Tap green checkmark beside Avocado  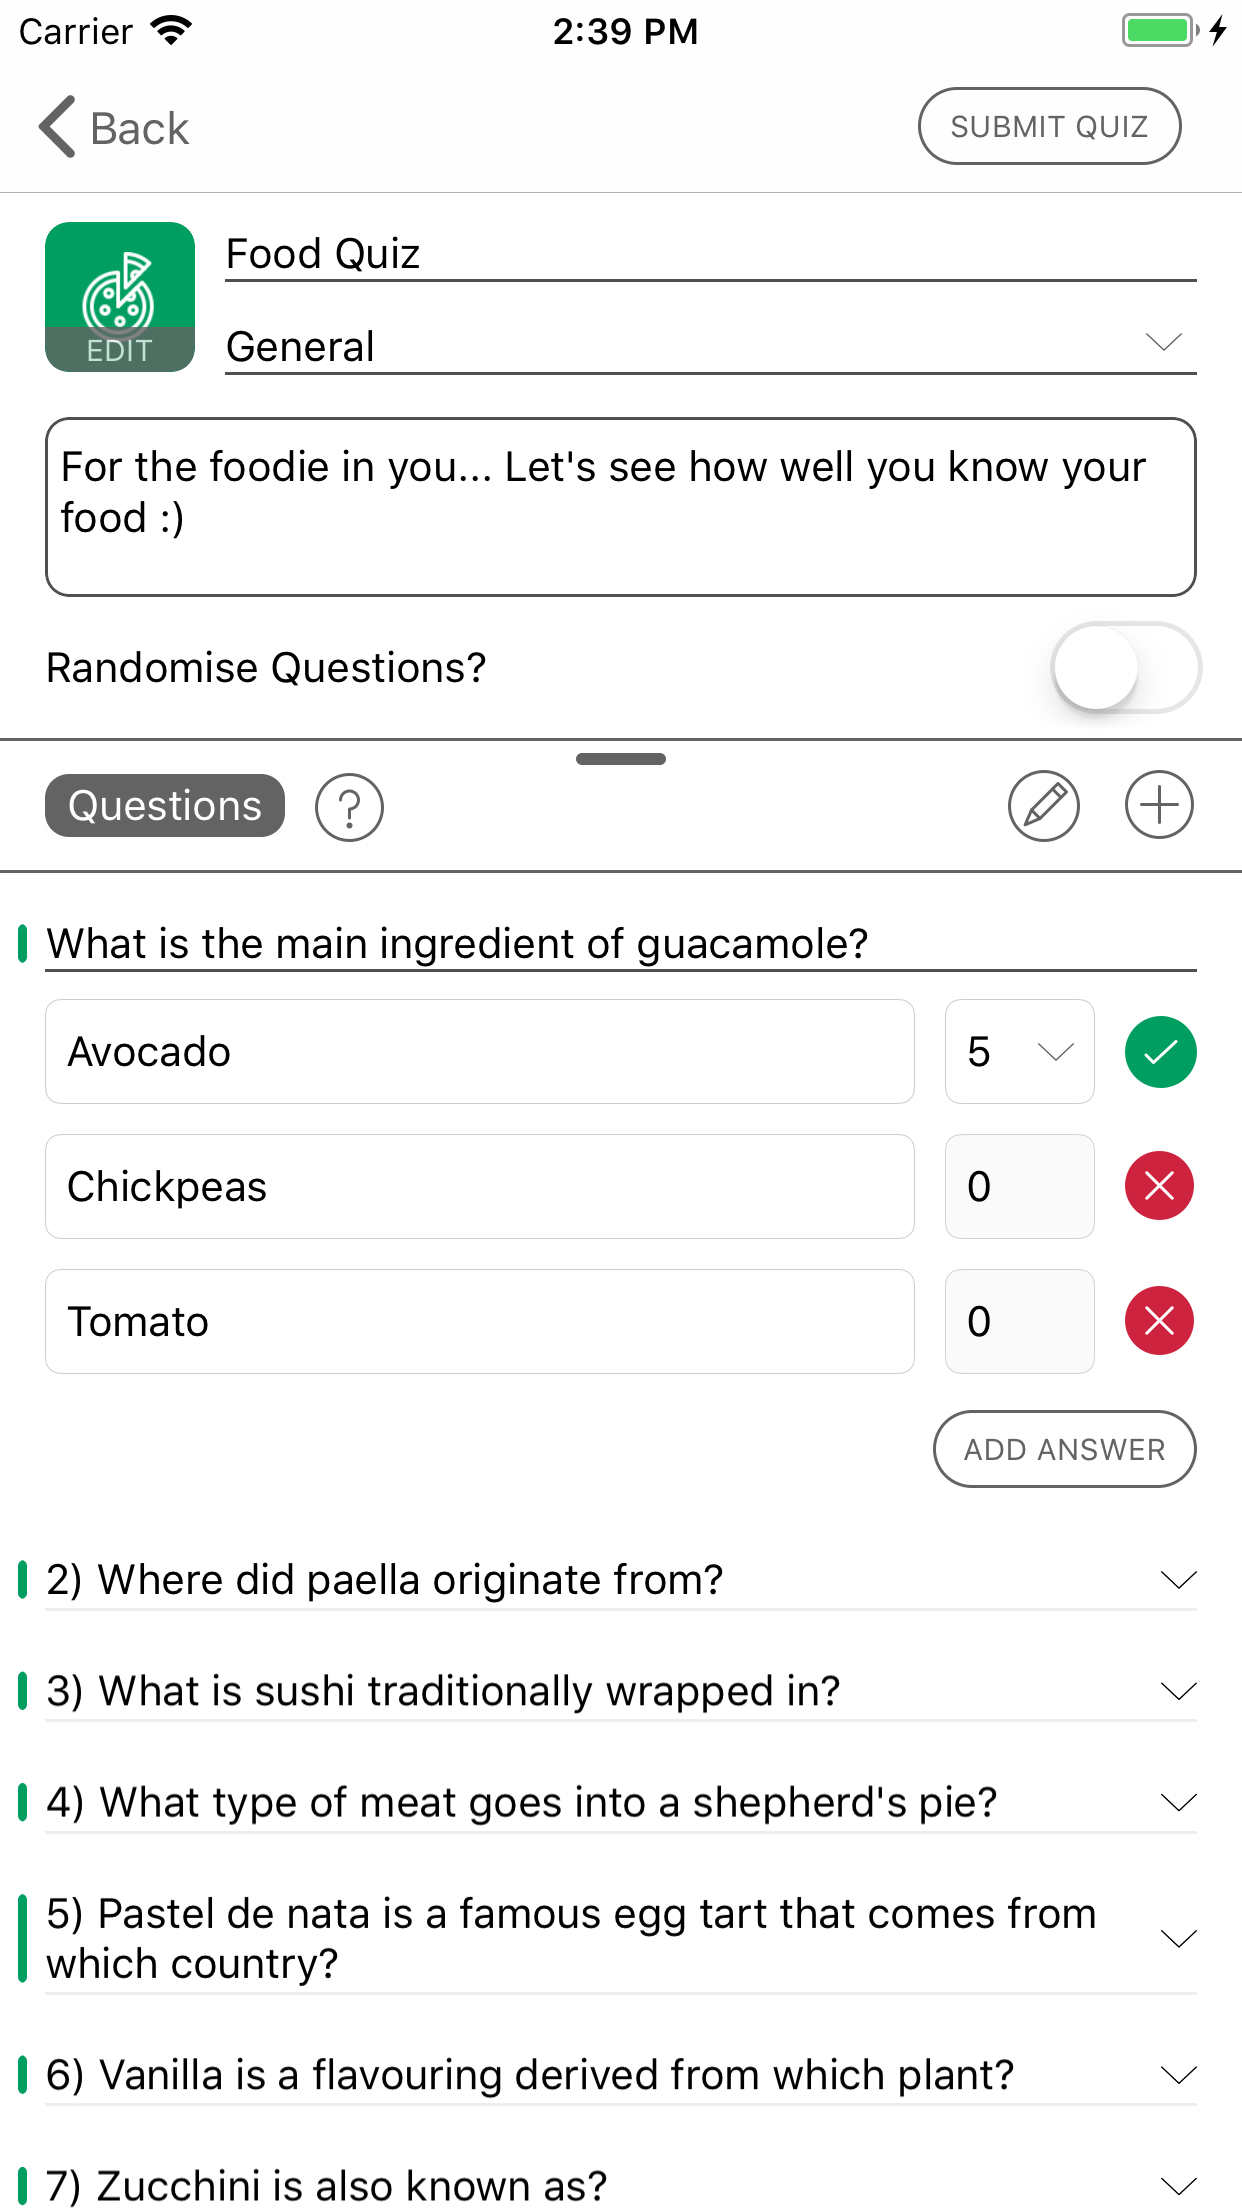click(1160, 1052)
